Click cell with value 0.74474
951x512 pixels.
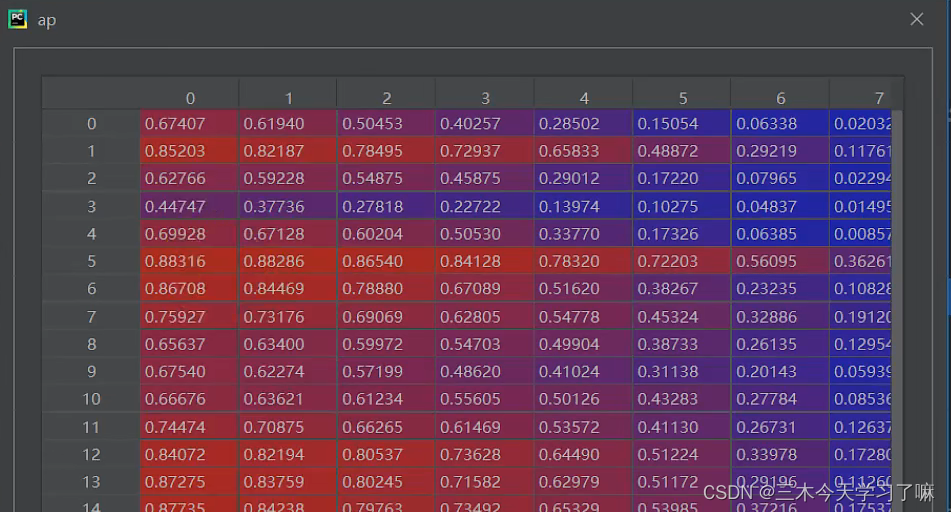pos(189,427)
